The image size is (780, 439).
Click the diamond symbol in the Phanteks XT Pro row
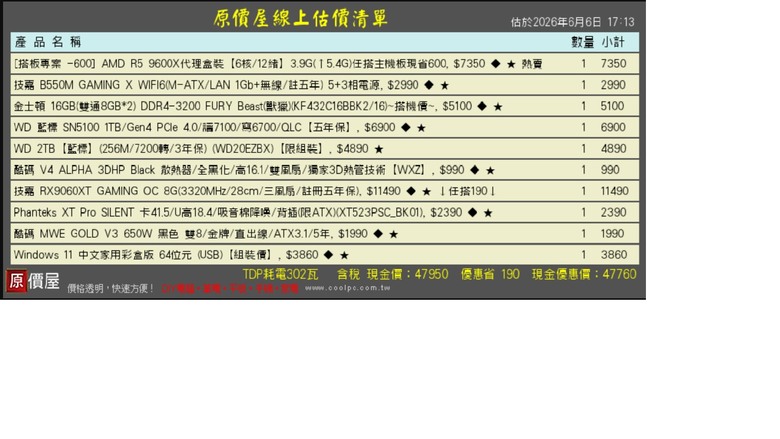click(473, 212)
